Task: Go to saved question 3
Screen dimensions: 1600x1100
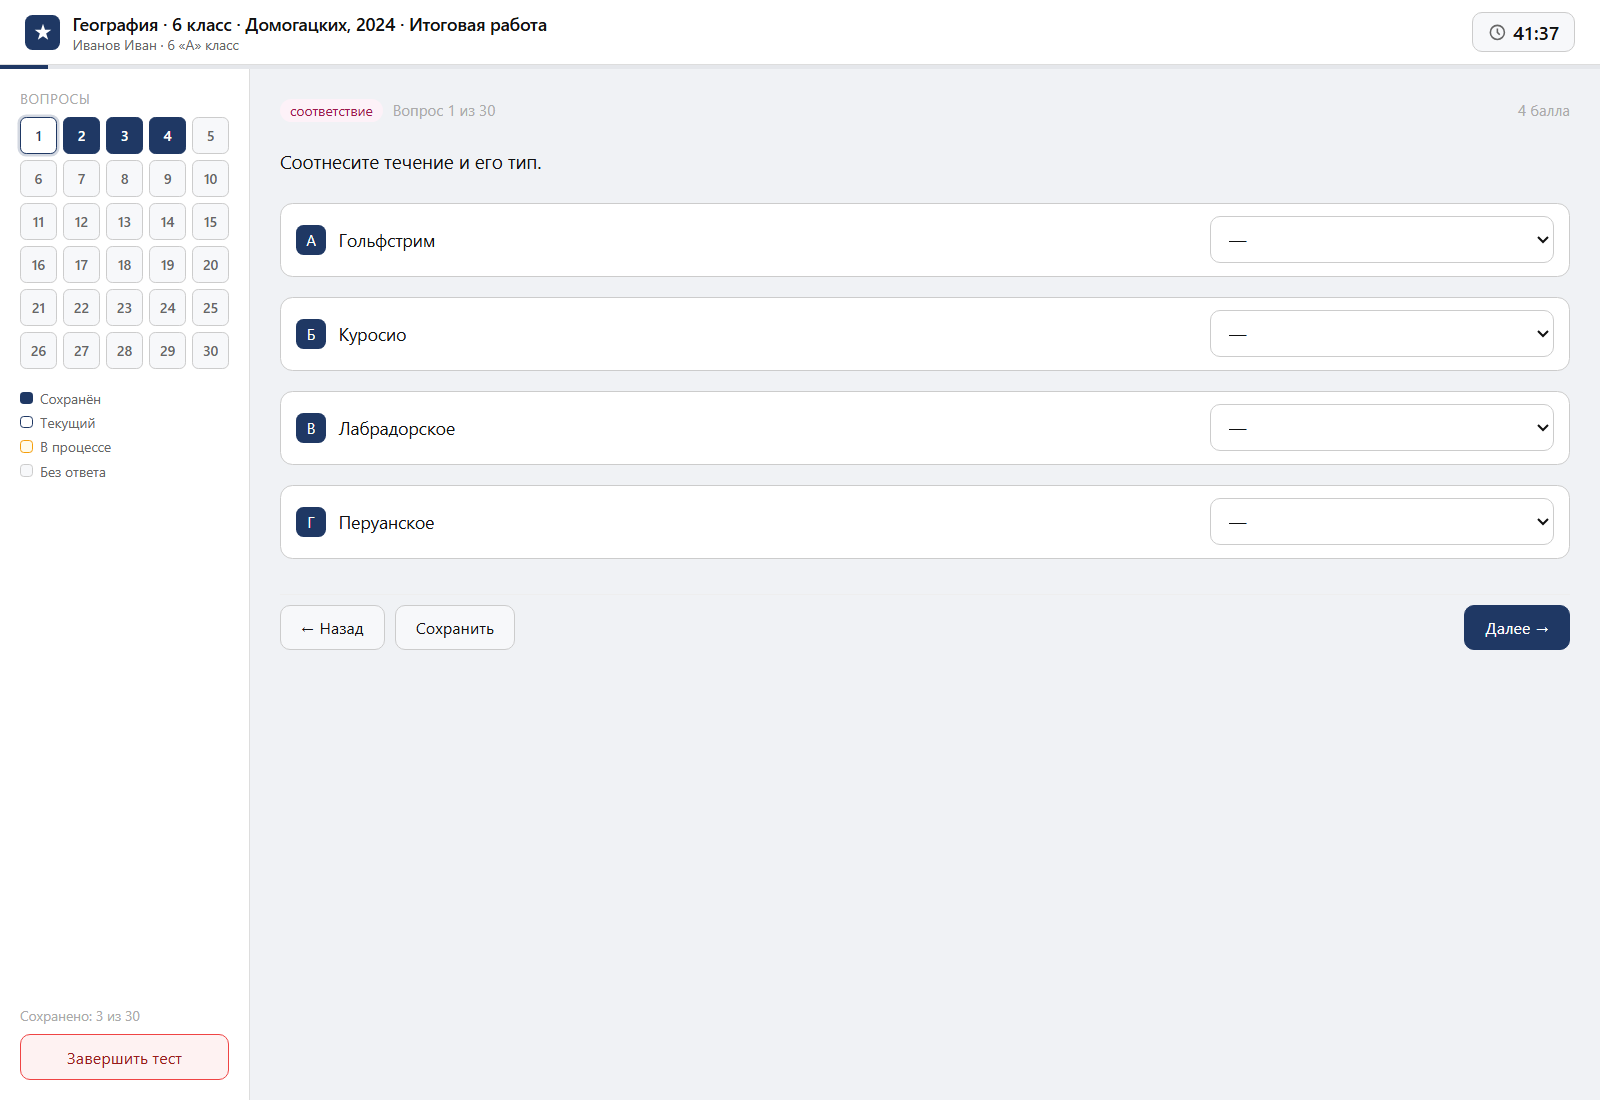Action: click(124, 136)
